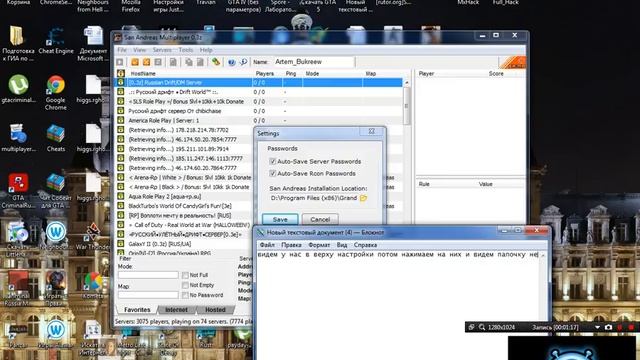Screen dimensions: 640x360
Task: Click the blue help question-mark icon
Action: click(231, 62)
